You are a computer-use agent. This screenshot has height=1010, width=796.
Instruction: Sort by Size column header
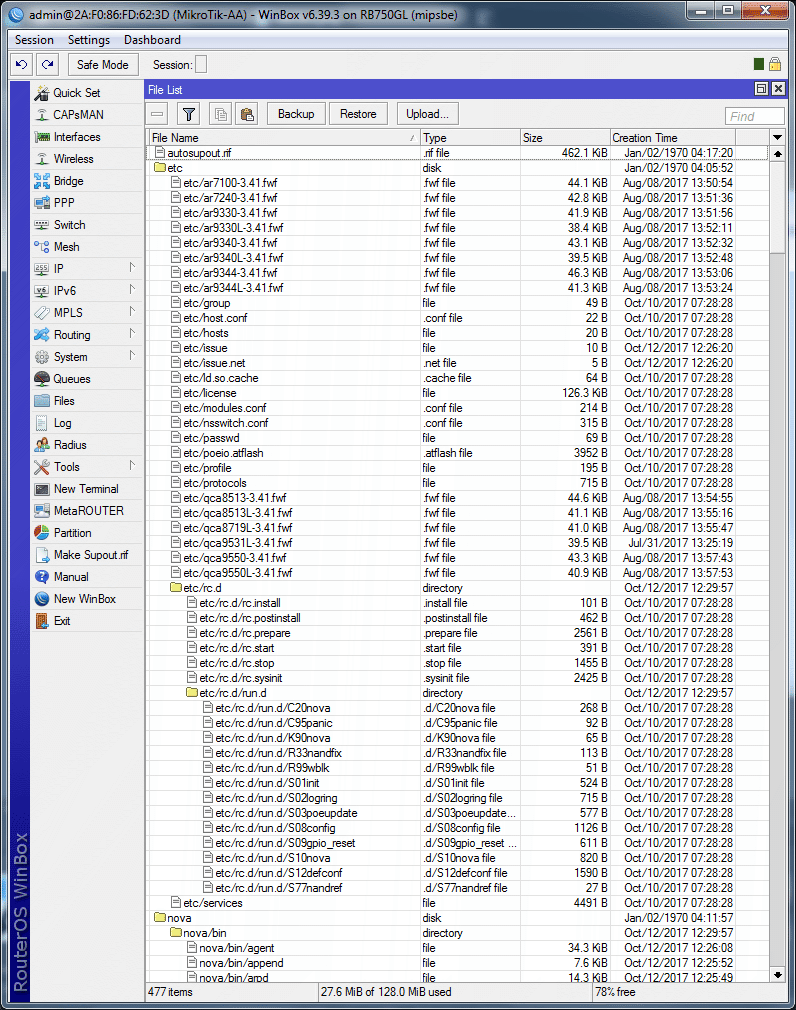pyautogui.click(x=565, y=137)
